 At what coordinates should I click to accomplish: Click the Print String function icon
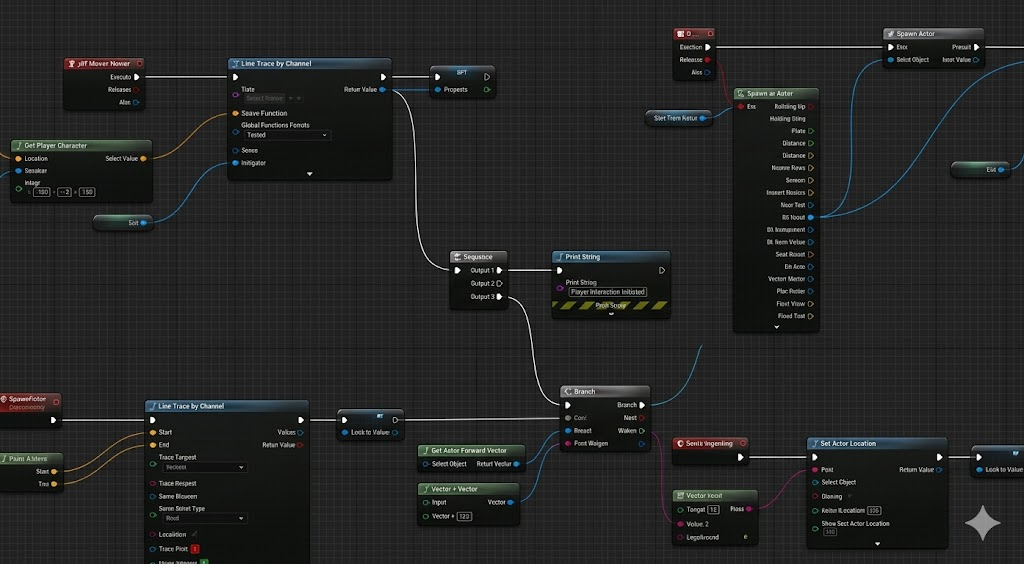pyautogui.click(x=559, y=257)
